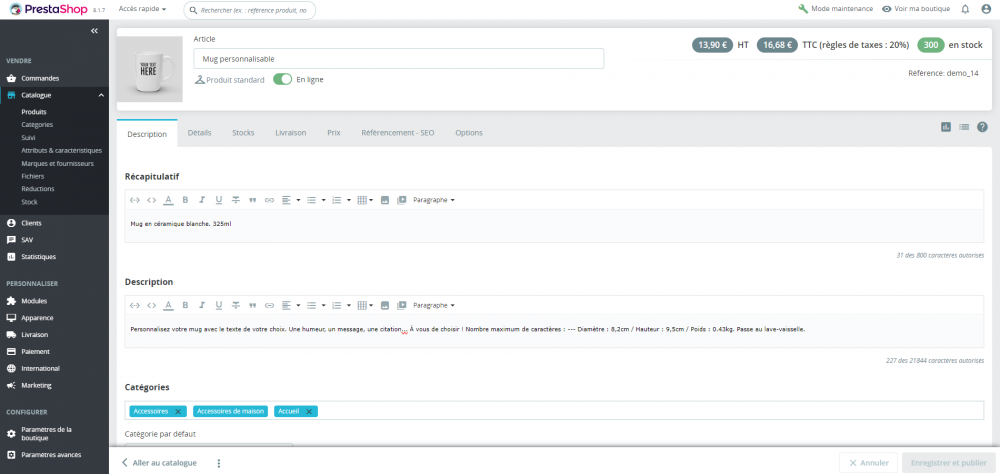Click insert image icon in Description toolbar
Screen dimensions: 1000x474
tap(385, 305)
